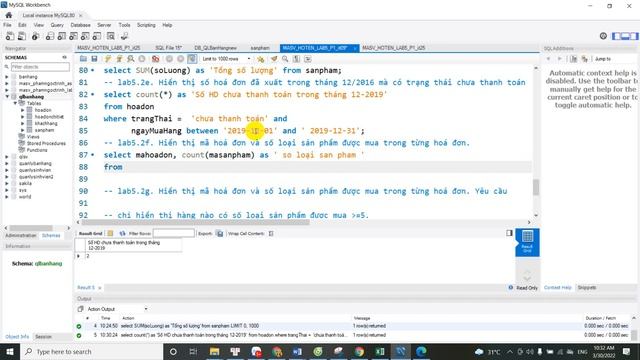The width and height of the screenshot is (640, 360).
Task: Toggle continue-on-error execution mode
Action: [156, 59]
